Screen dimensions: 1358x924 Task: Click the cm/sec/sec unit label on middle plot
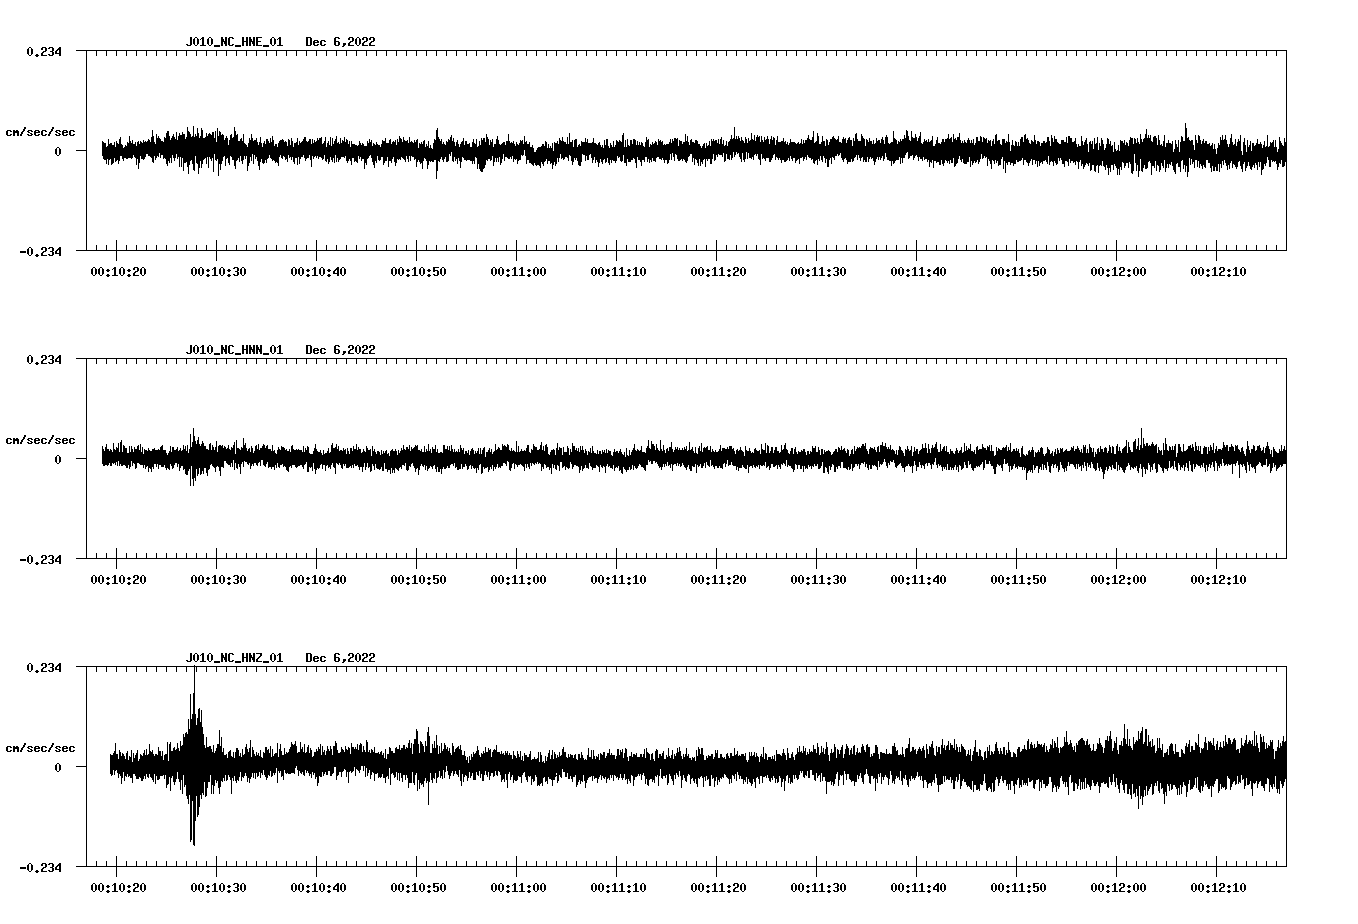click(x=41, y=439)
